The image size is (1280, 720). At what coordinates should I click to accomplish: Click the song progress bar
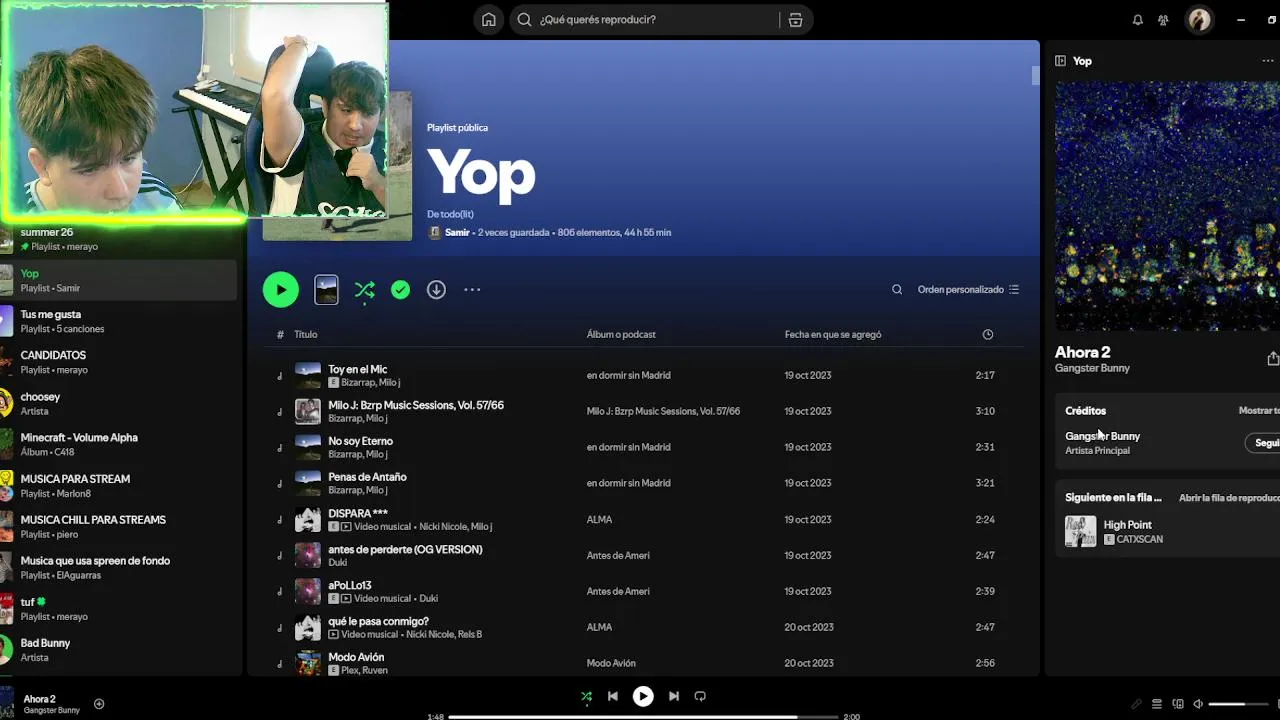tap(643, 717)
